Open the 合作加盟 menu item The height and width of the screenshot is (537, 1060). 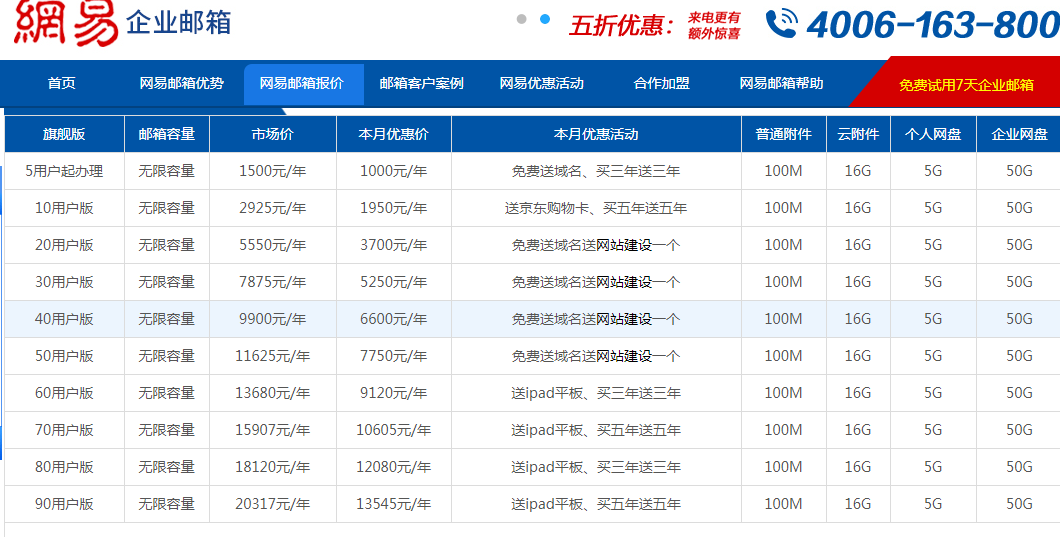tap(661, 83)
